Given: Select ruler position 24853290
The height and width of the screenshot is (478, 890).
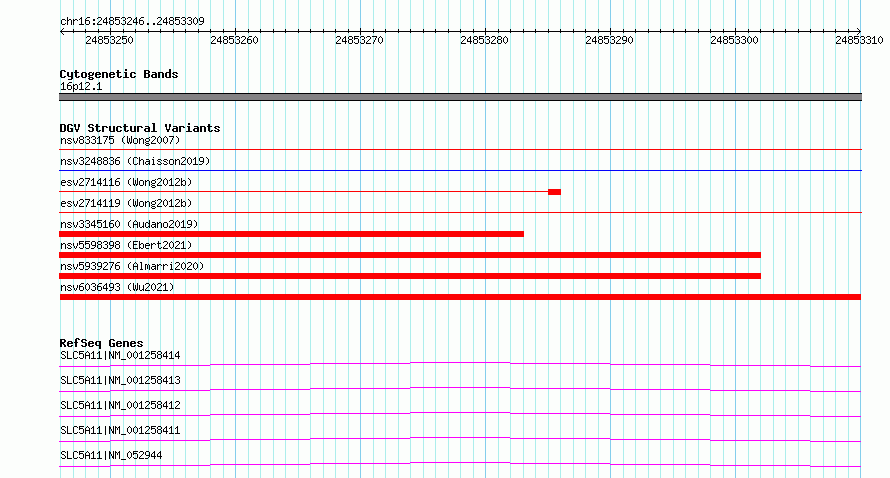Looking at the screenshot, I should click(609, 40).
